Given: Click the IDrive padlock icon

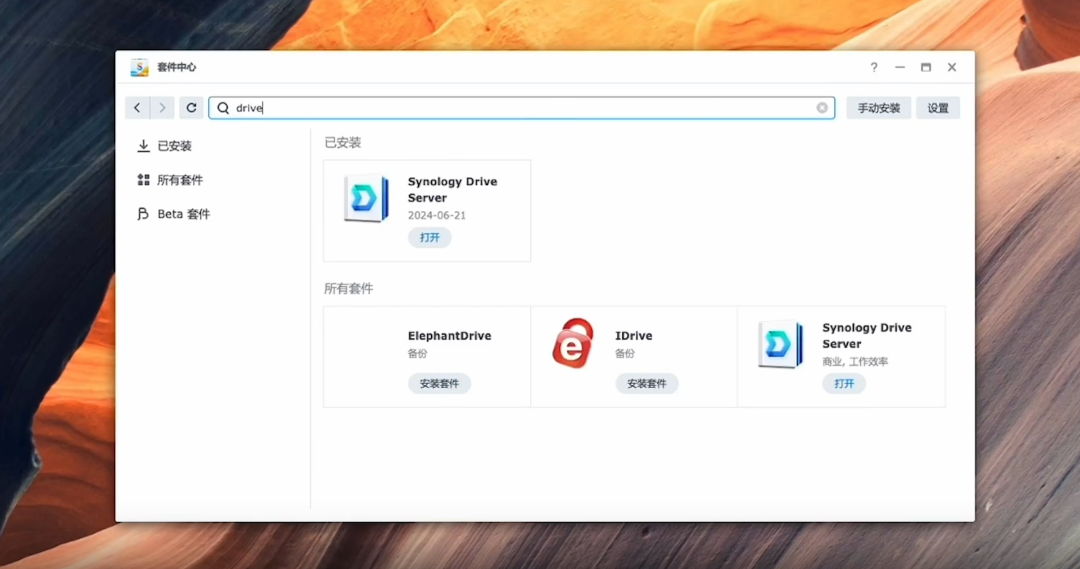Looking at the screenshot, I should [573, 343].
